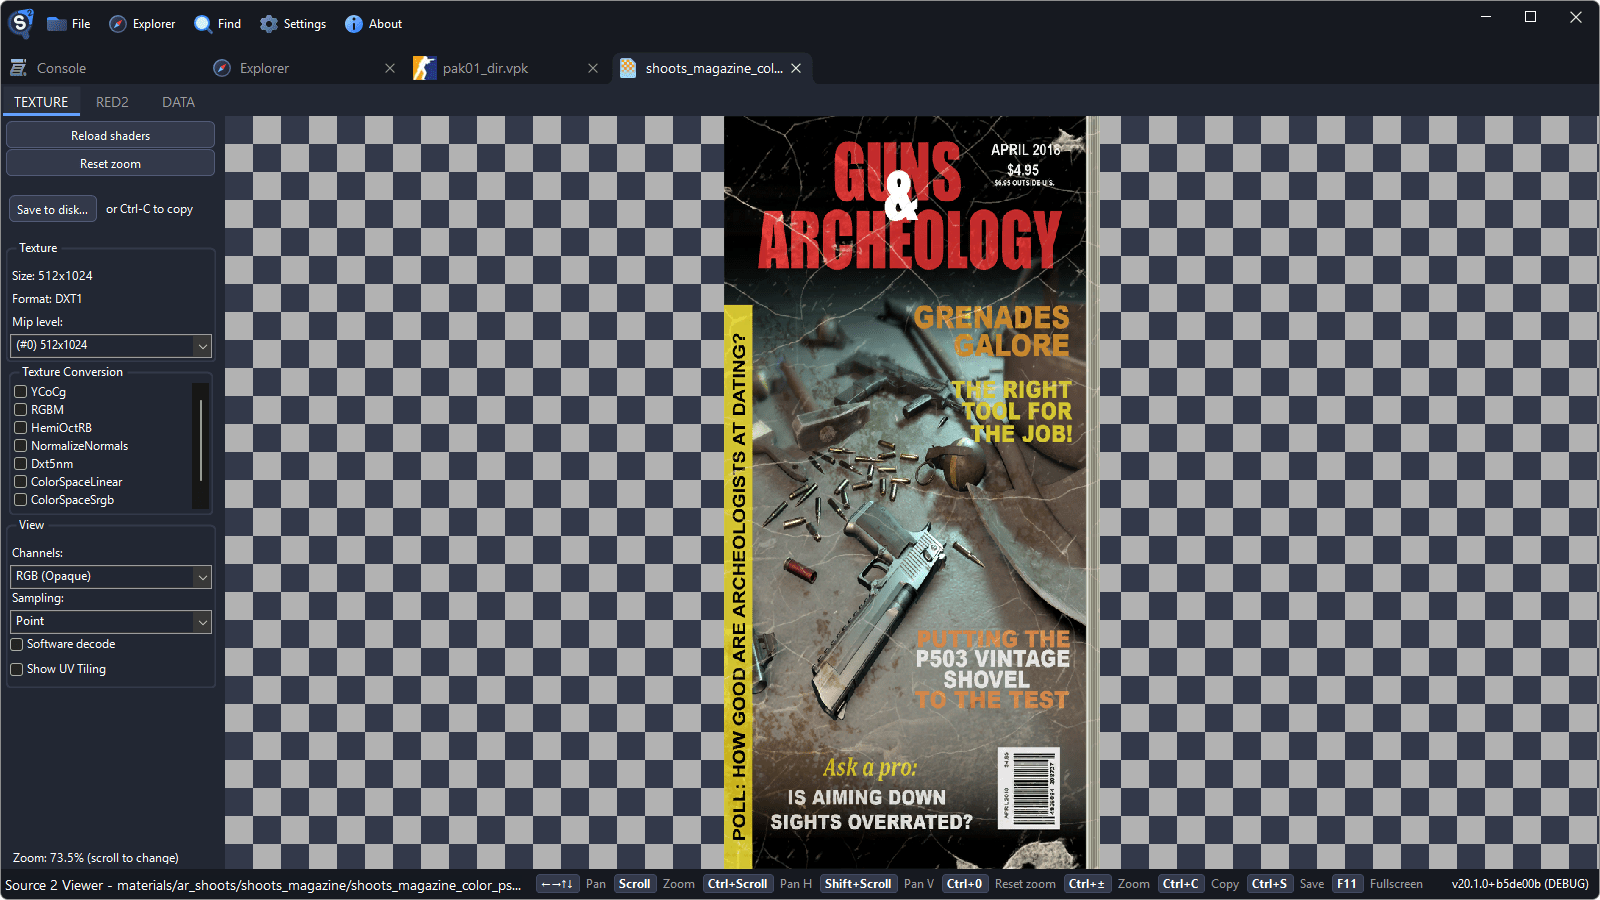Click the Reload shaders button
1600x900 pixels.
110,135
